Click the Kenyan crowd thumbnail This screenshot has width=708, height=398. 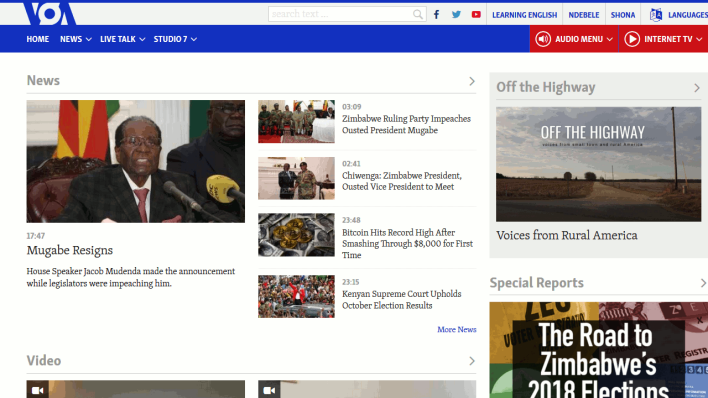(296, 296)
